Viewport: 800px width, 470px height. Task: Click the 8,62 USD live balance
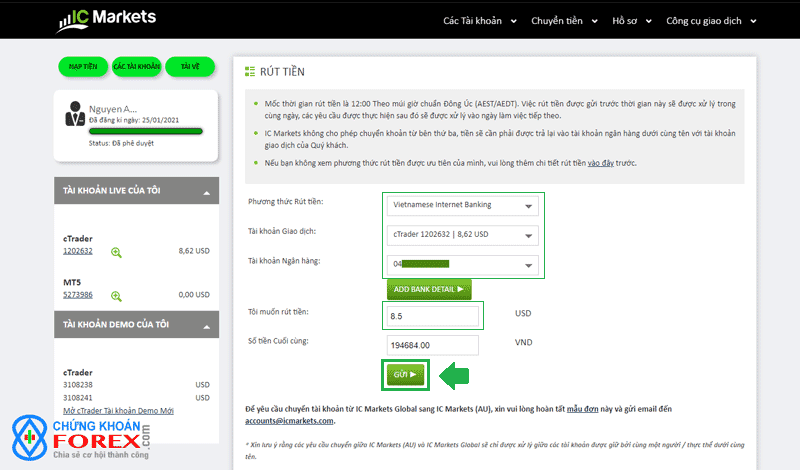coord(194,251)
